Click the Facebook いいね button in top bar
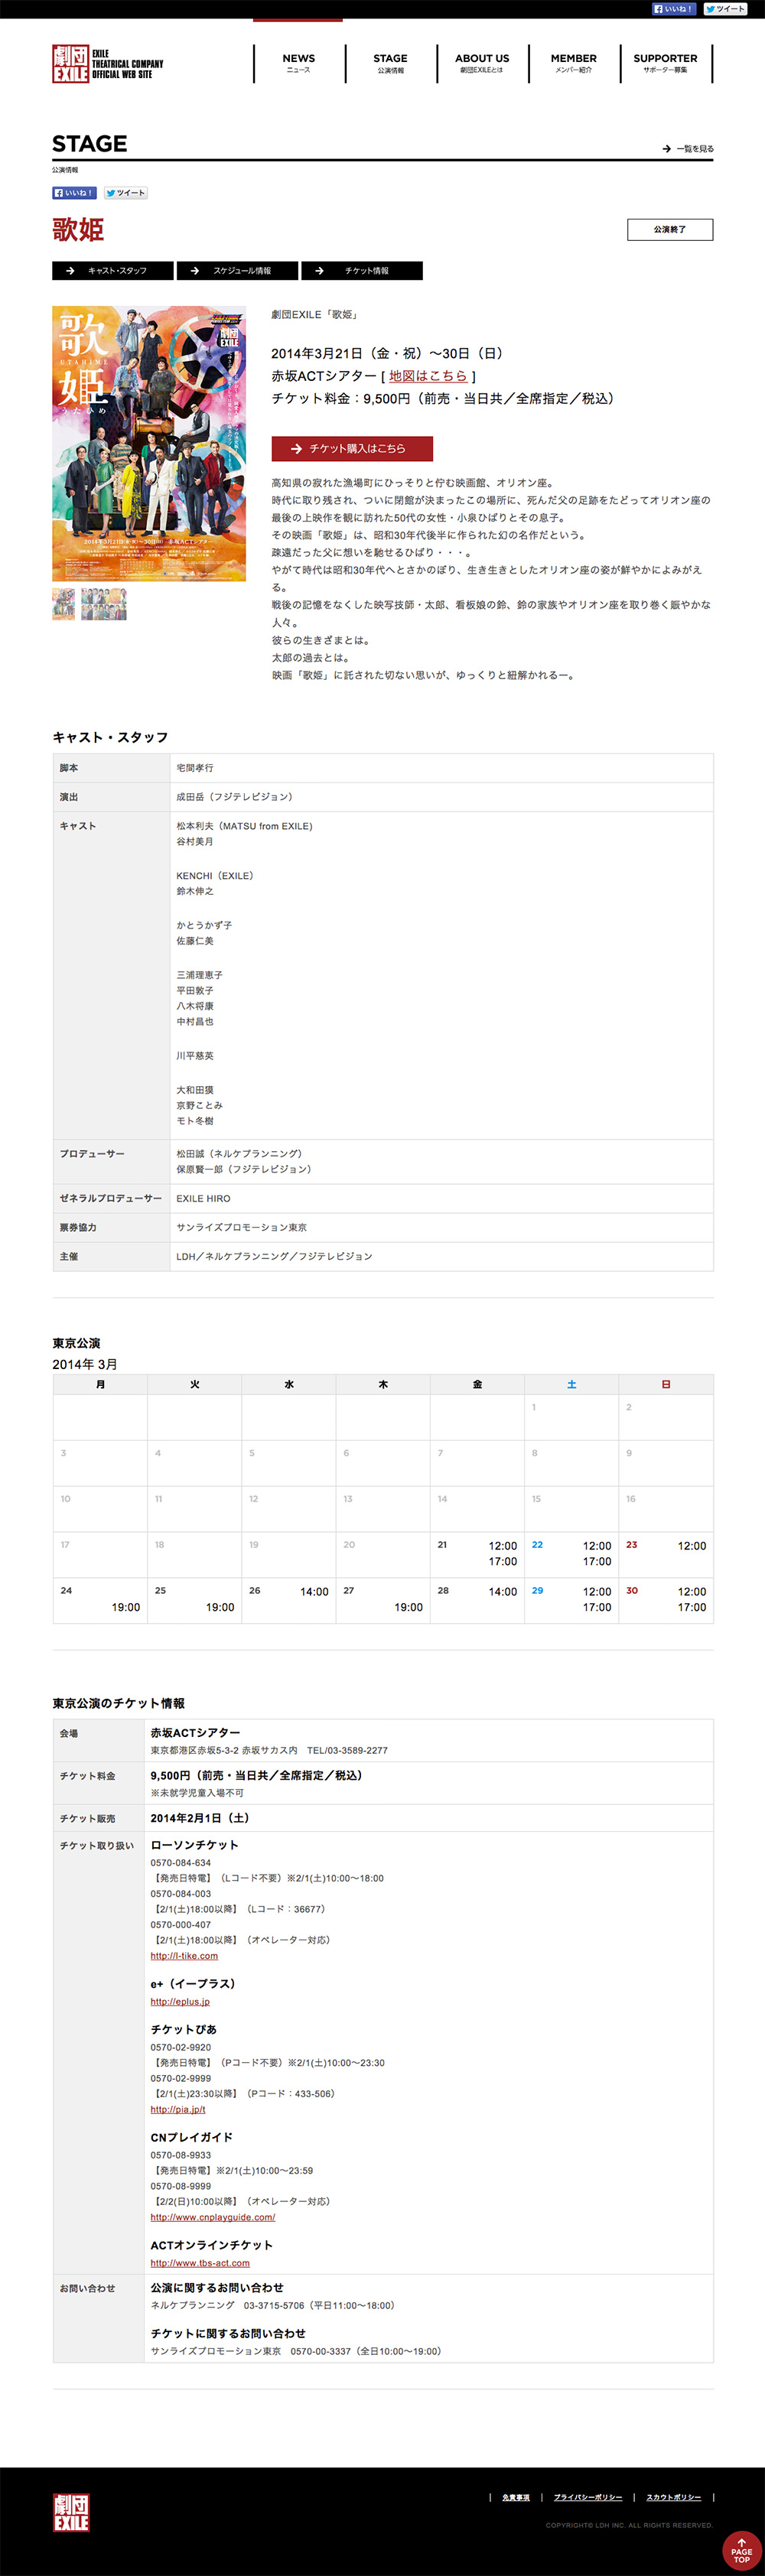765x2576 pixels. click(674, 9)
